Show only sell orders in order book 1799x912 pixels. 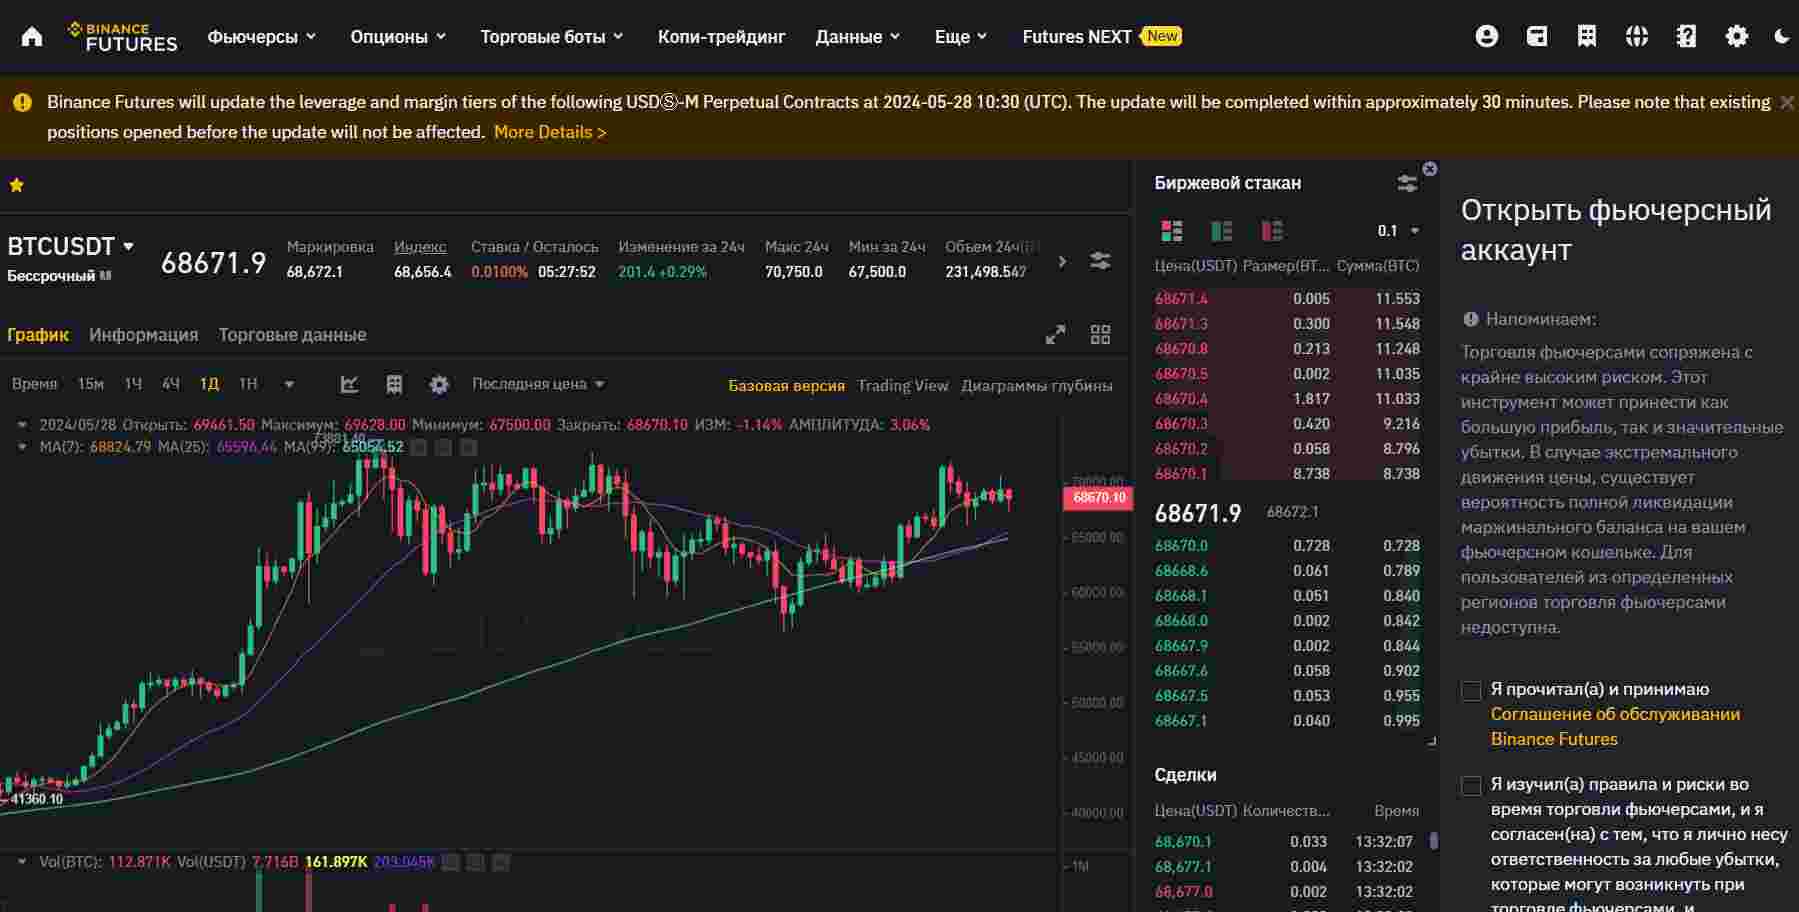pos(1272,231)
